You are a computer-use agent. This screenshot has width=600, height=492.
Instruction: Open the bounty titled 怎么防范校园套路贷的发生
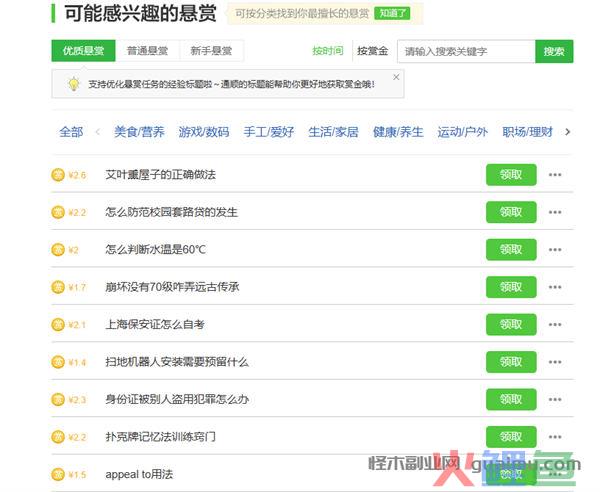click(171, 212)
